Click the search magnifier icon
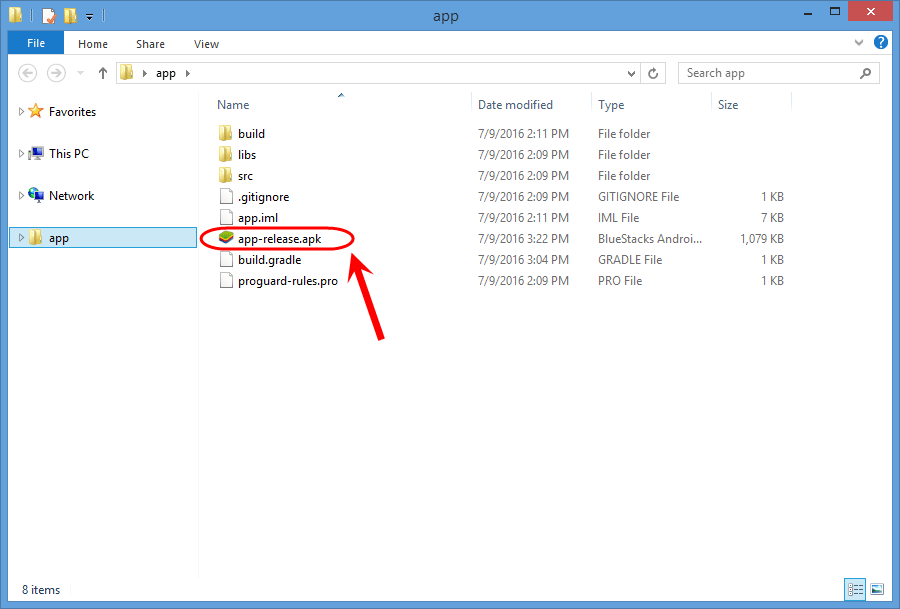Image resolution: width=900 pixels, height=609 pixels. (866, 73)
